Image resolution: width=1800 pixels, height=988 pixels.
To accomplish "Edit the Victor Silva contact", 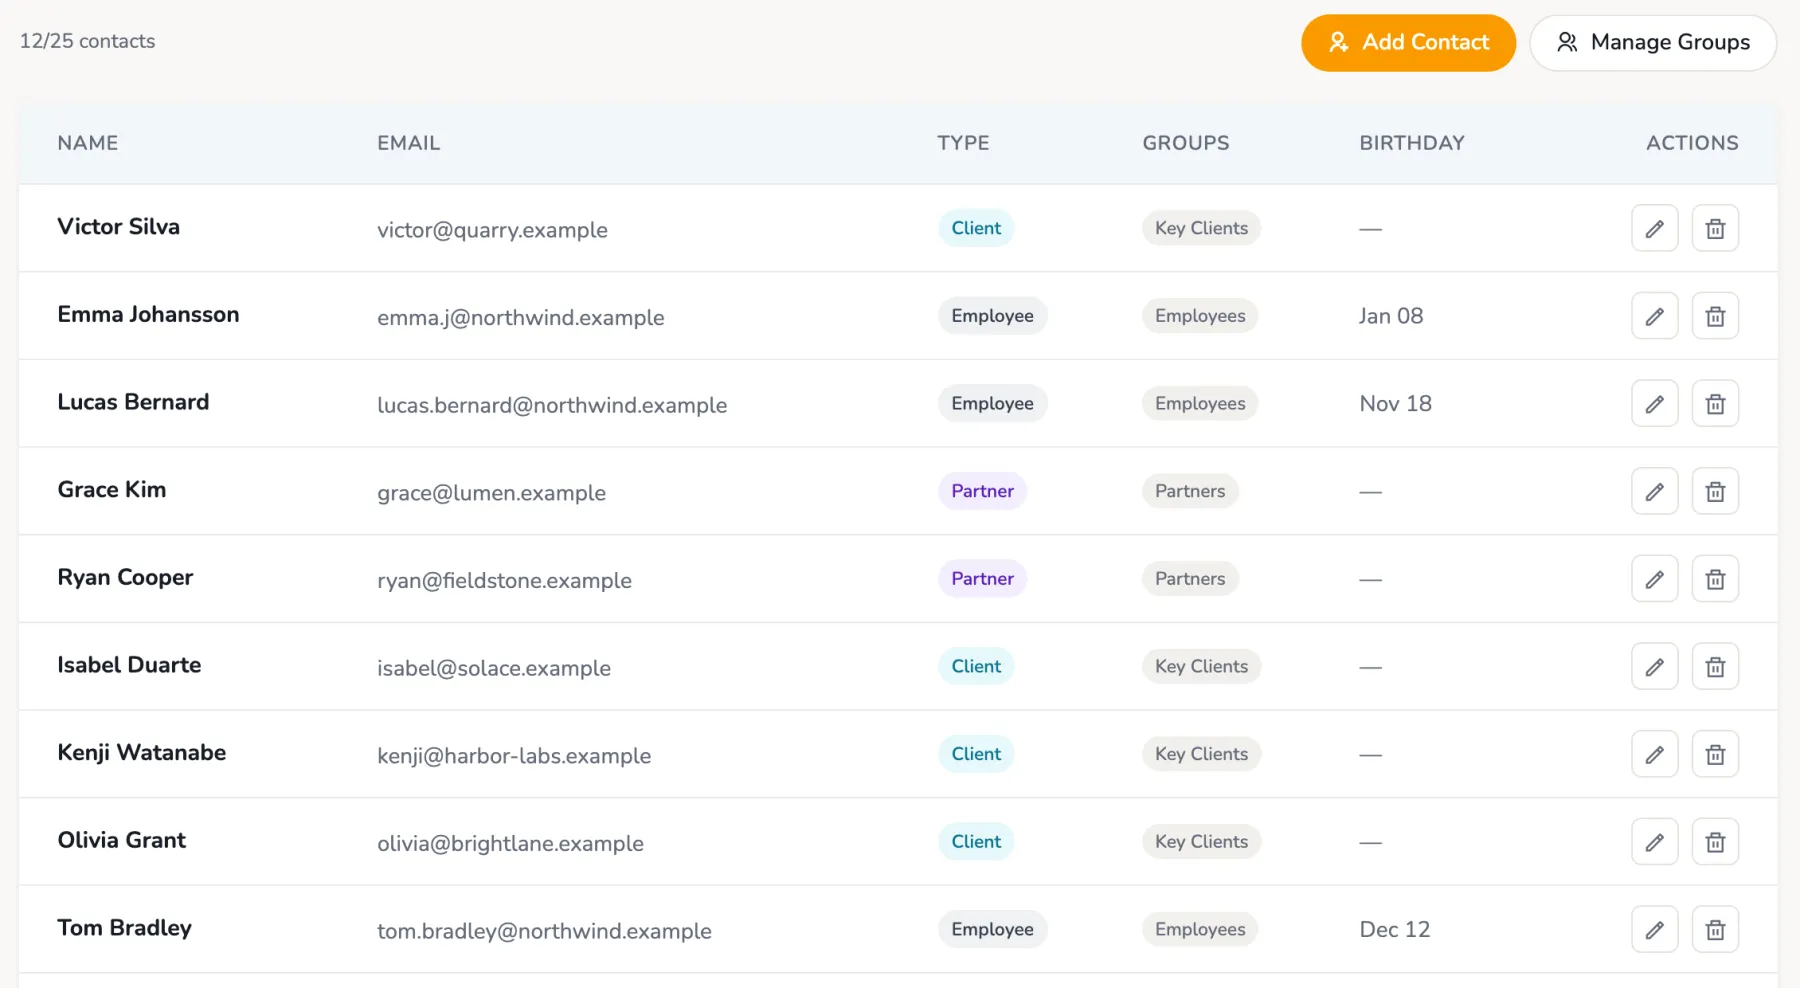I will tap(1655, 228).
